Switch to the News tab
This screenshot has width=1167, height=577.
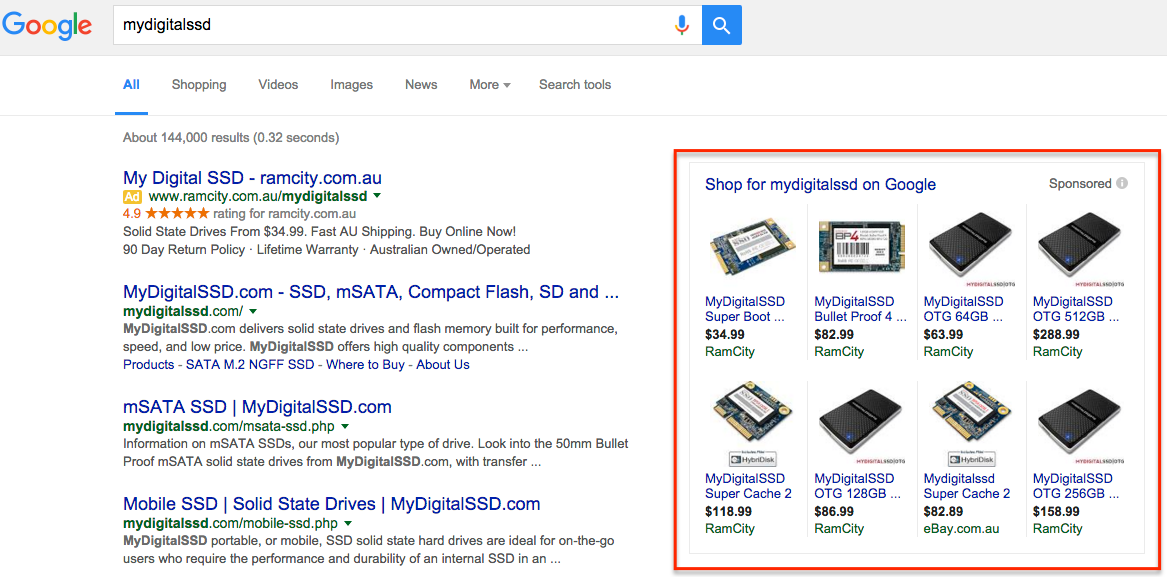421,85
